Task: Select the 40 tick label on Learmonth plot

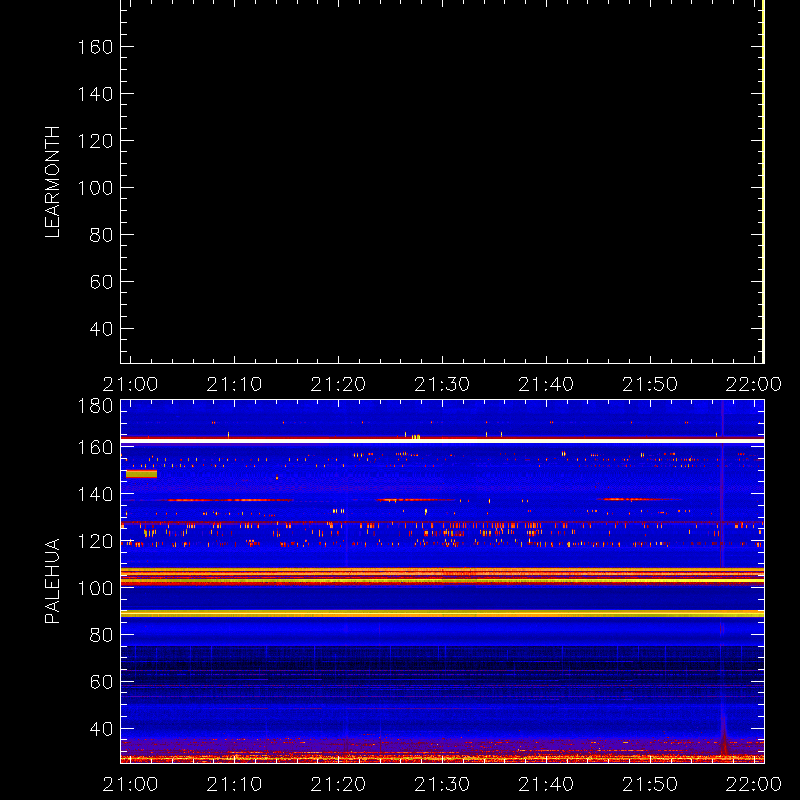Action: pos(101,329)
